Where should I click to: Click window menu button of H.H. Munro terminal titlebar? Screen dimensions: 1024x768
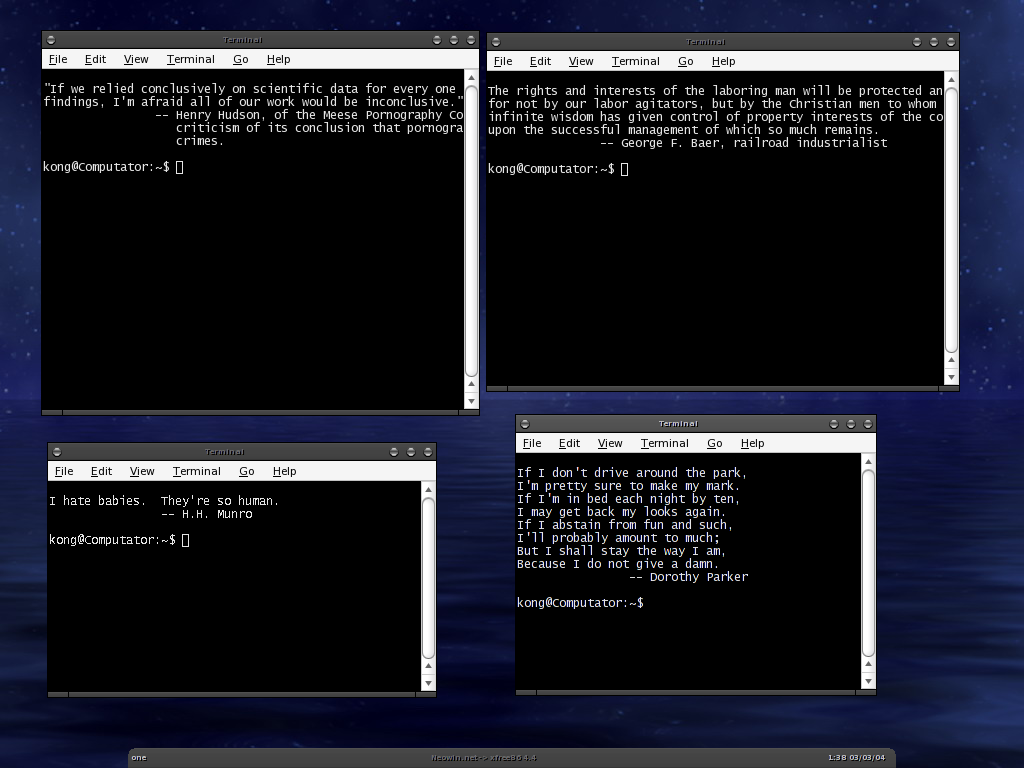pyautogui.click(x=57, y=452)
